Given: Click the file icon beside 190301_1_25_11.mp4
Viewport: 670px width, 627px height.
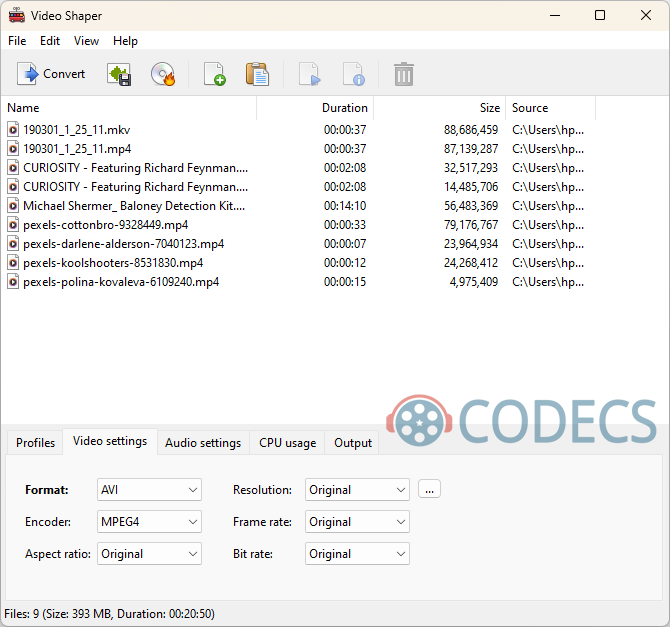Looking at the screenshot, I should point(13,149).
